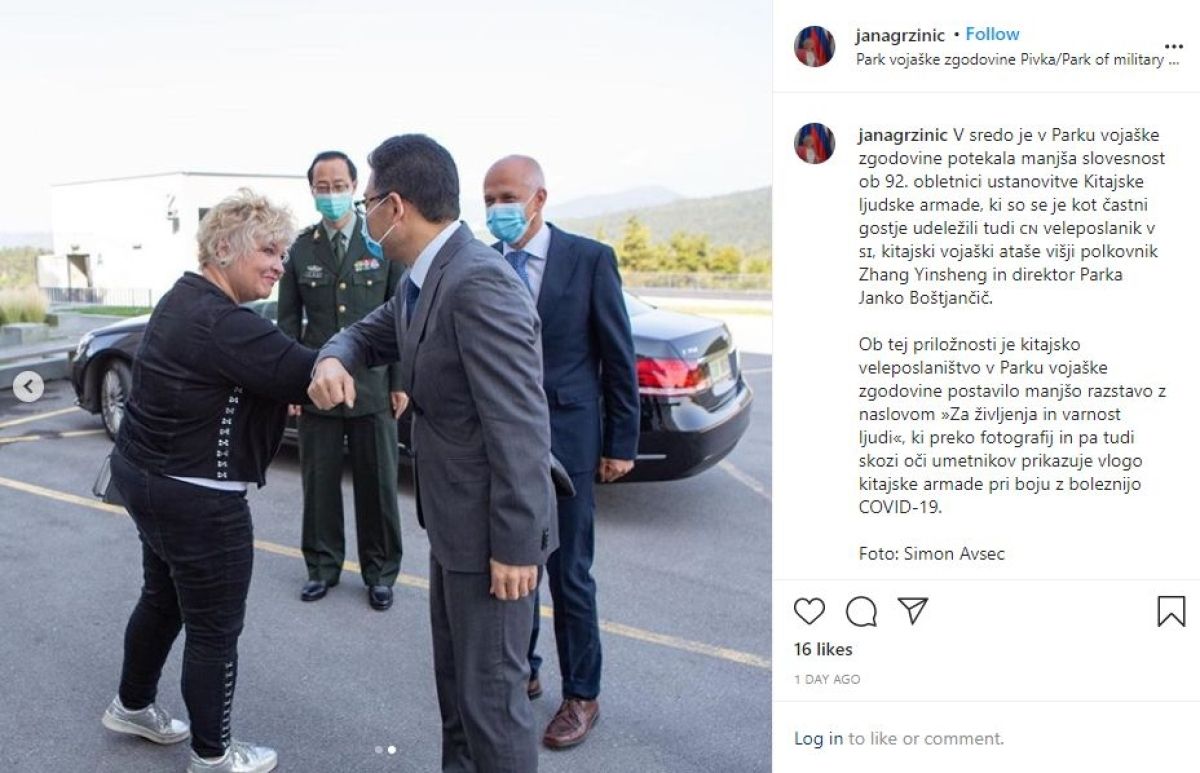1200x773 pixels.
Task: Click the username at the caption start
Action: click(x=904, y=134)
